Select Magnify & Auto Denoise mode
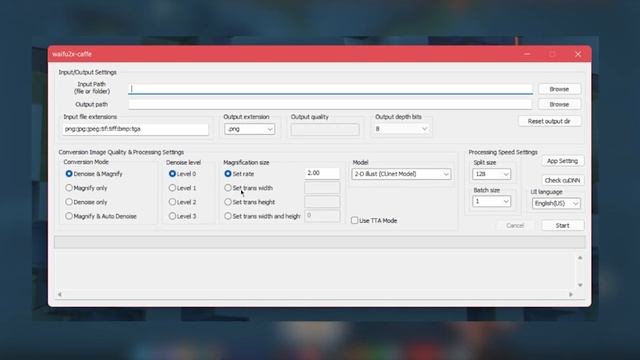The height and width of the screenshot is (360, 640). coord(101,216)
